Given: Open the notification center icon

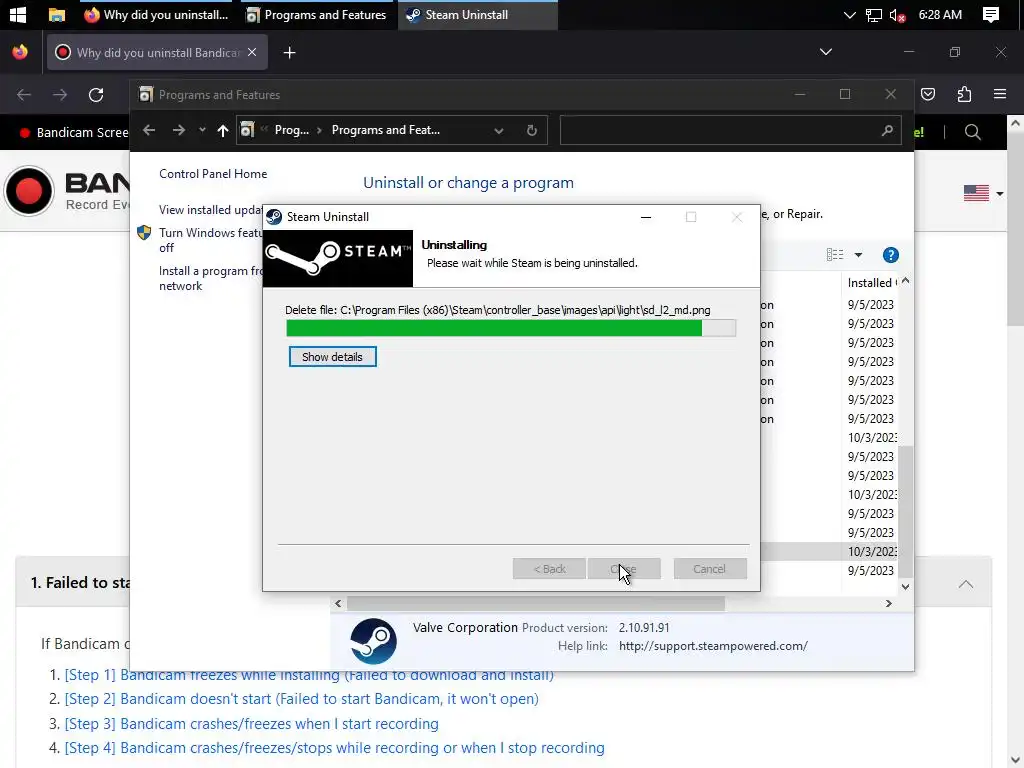Looking at the screenshot, I should [991, 14].
